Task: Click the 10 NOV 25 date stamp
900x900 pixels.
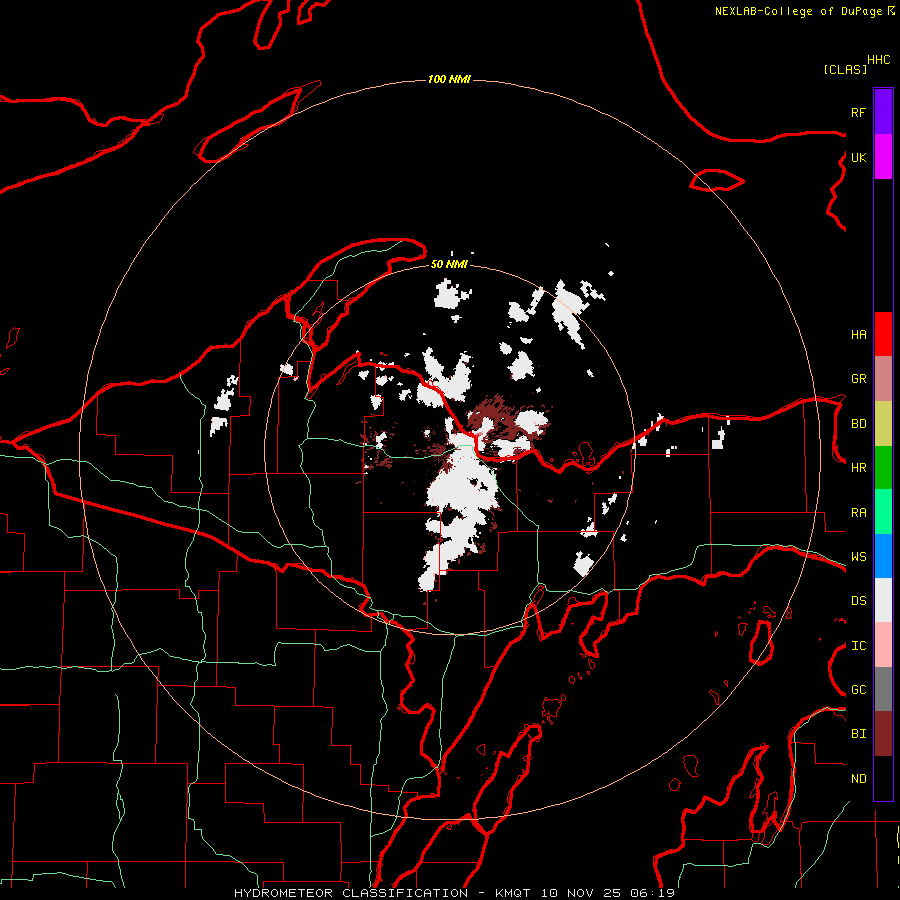Action: pyautogui.click(x=581, y=893)
